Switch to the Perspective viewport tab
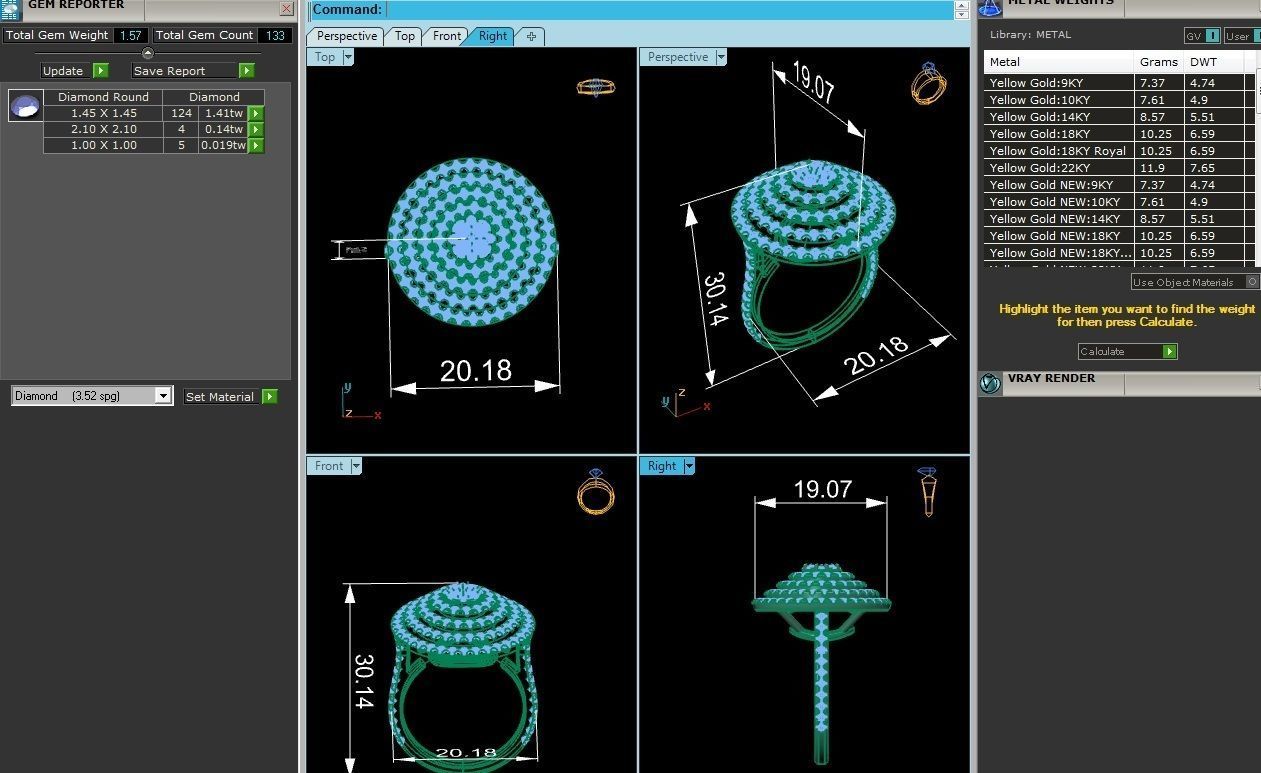This screenshot has height=773, width=1261. [347, 36]
